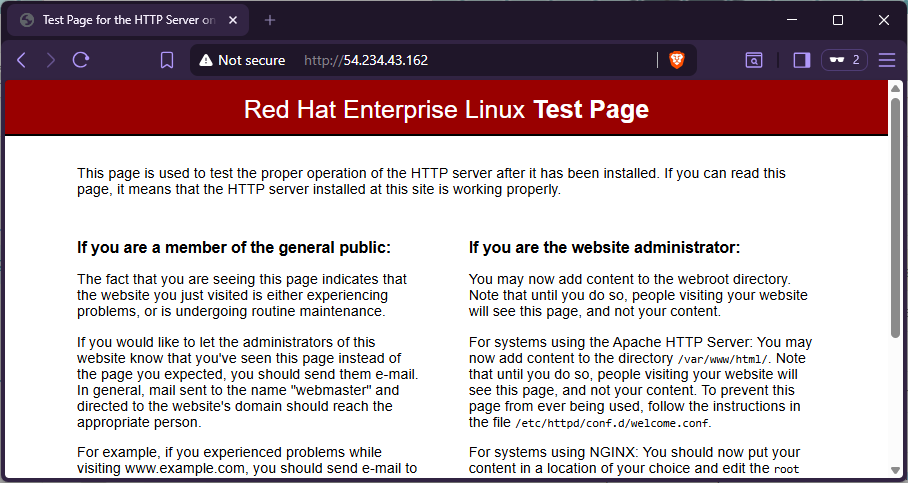Click the heading about the website administrator

605,248
